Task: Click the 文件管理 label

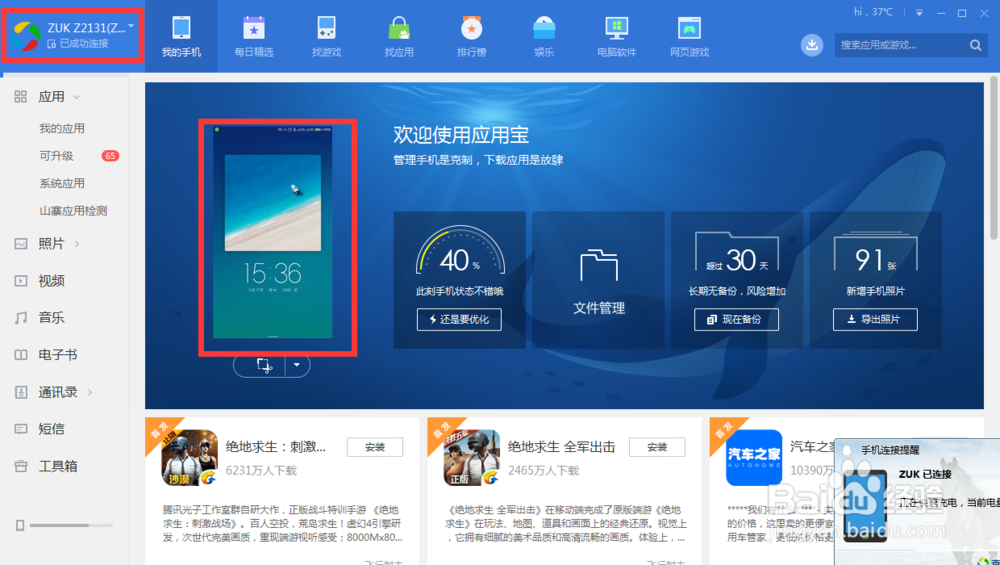Action: point(599,308)
